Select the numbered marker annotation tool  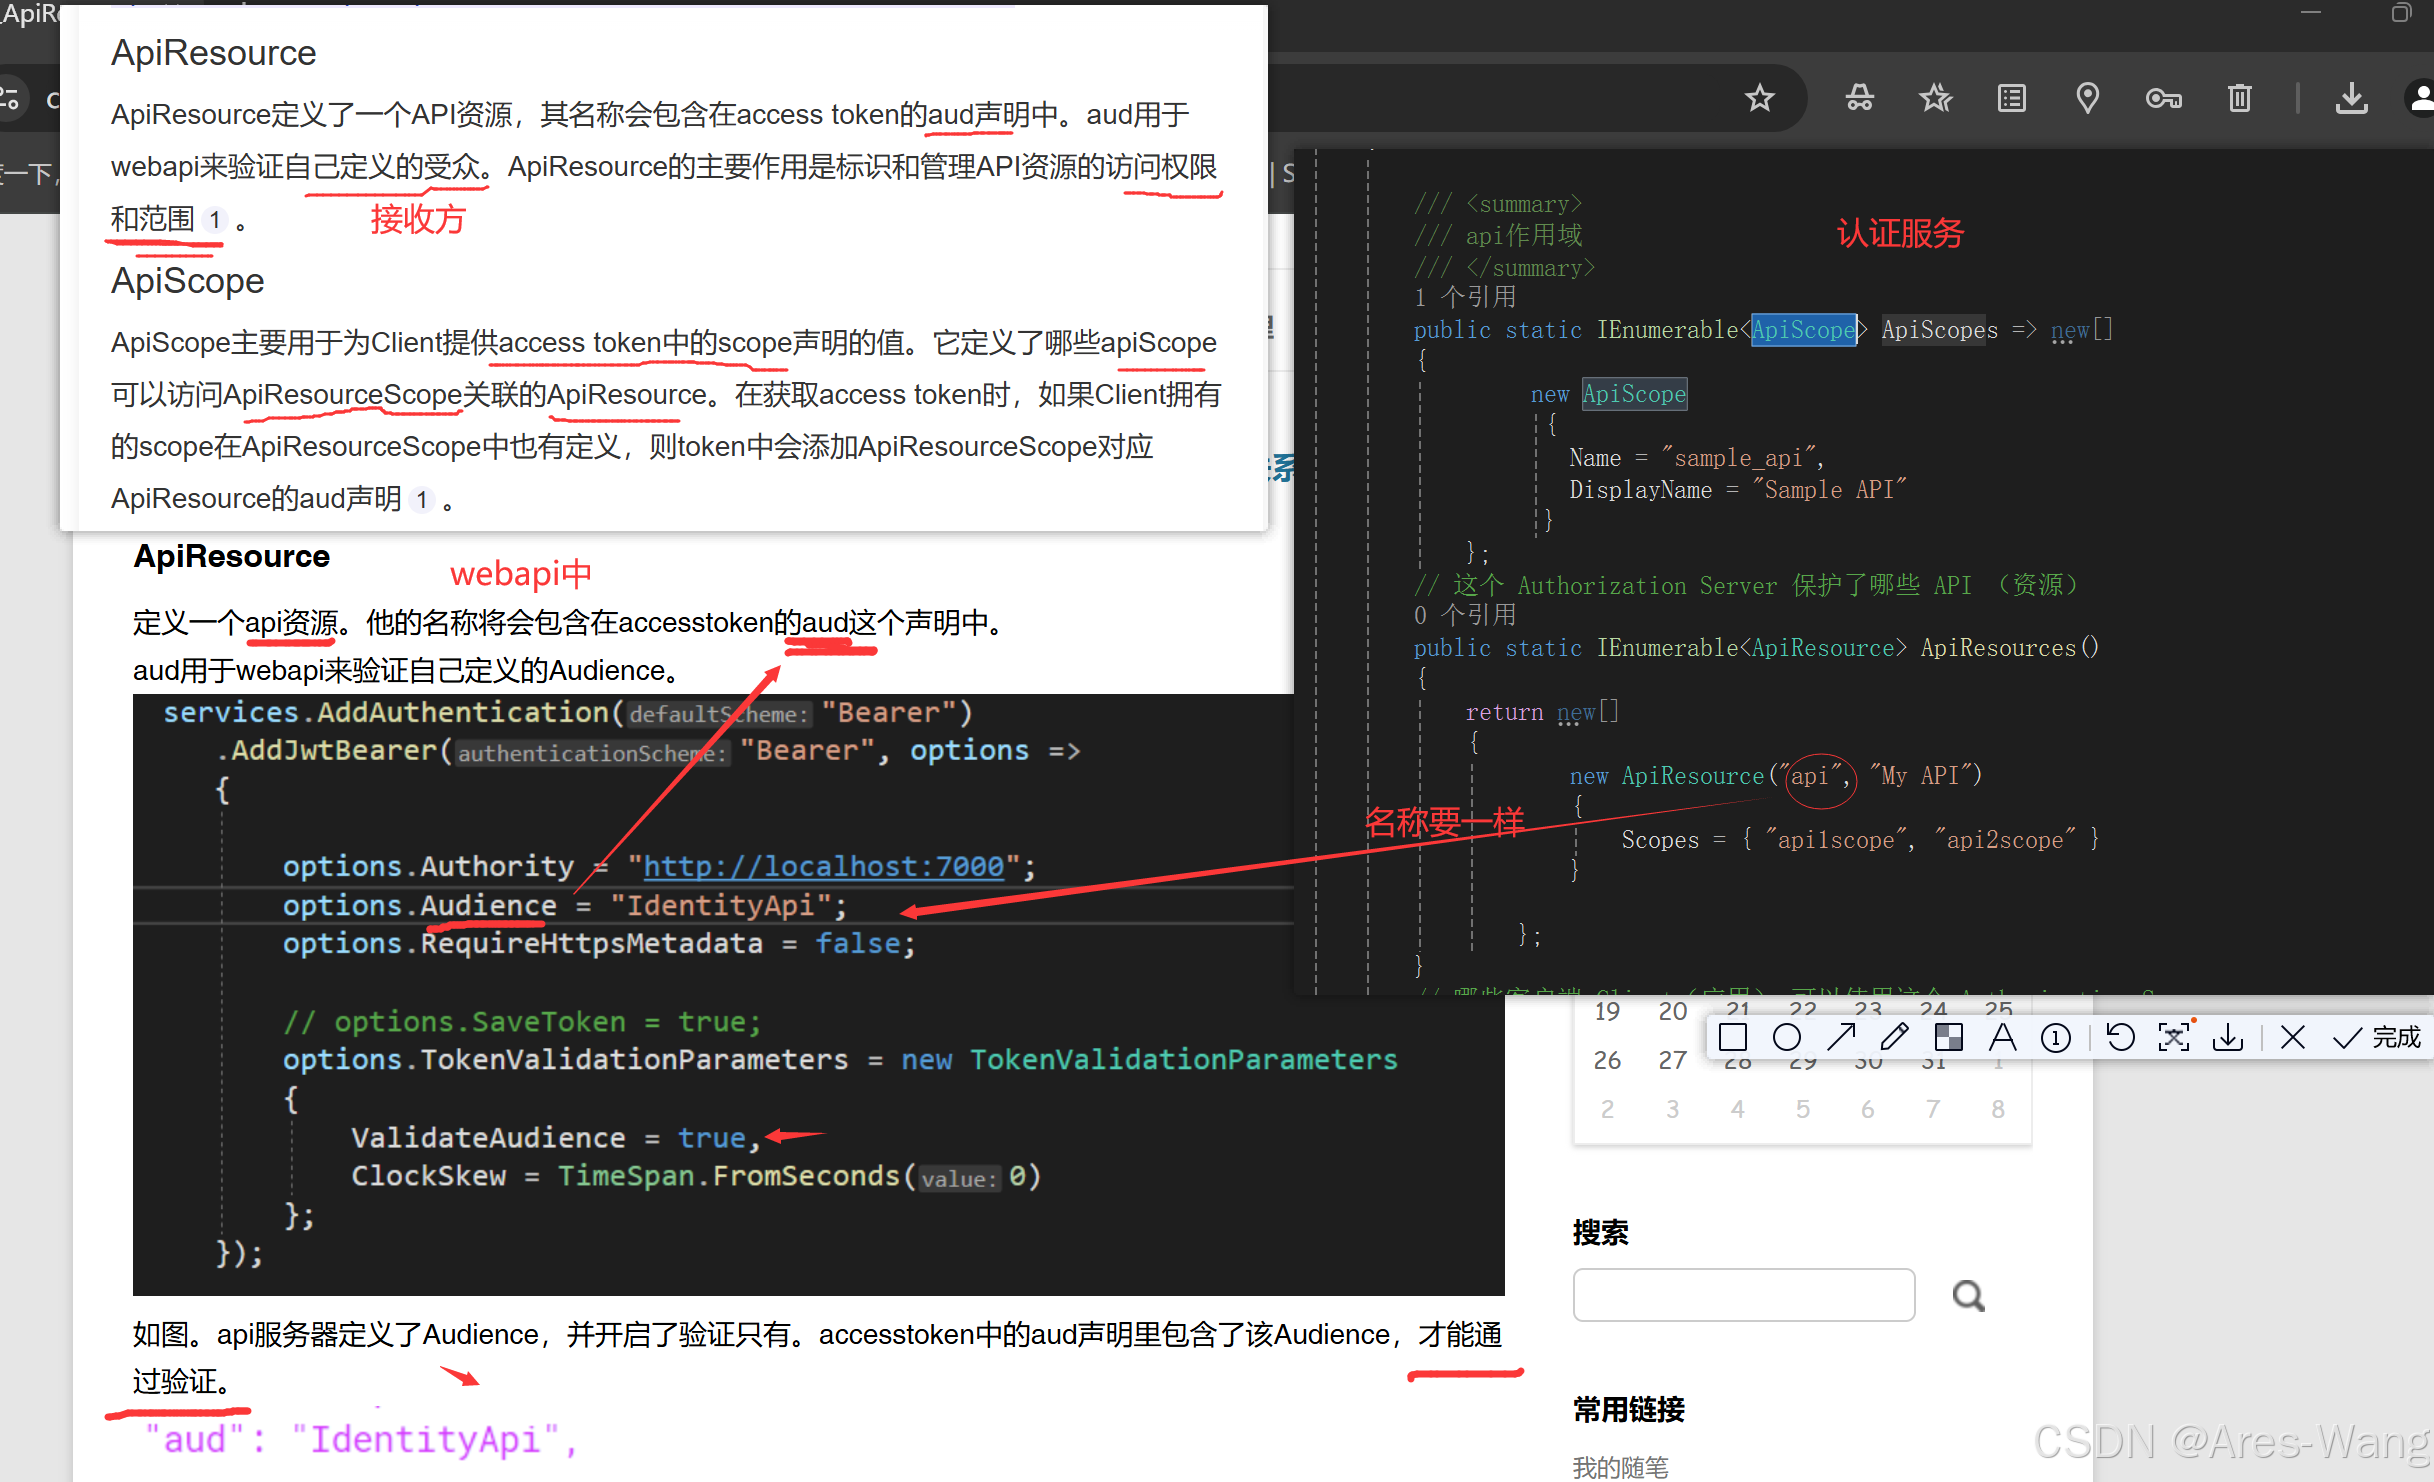coord(2056,1037)
